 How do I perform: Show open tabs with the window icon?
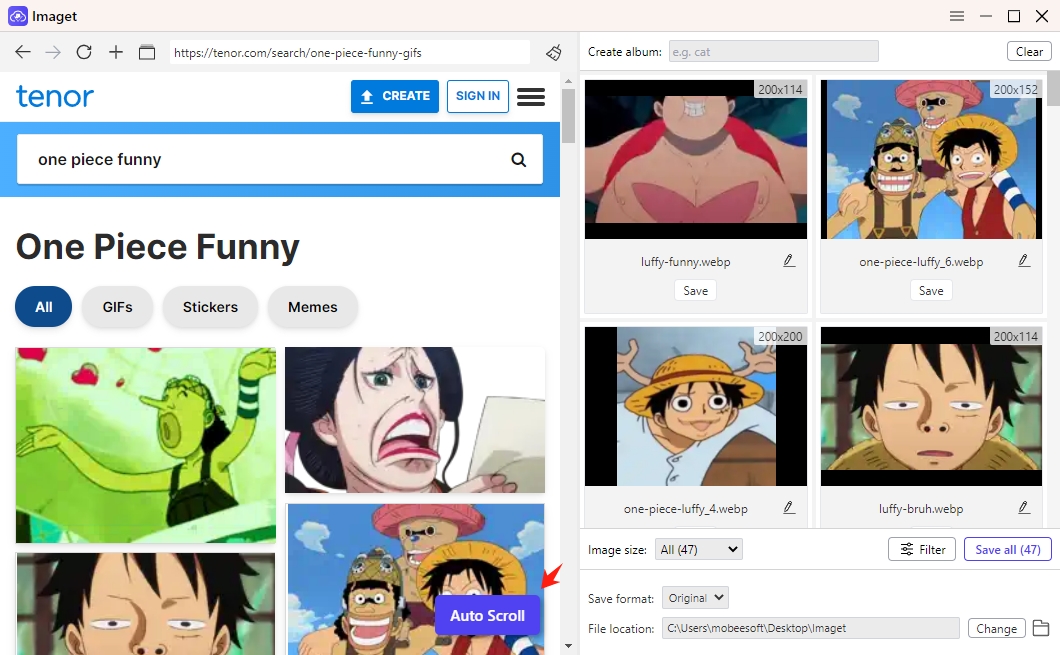click(x=147, y=52)
